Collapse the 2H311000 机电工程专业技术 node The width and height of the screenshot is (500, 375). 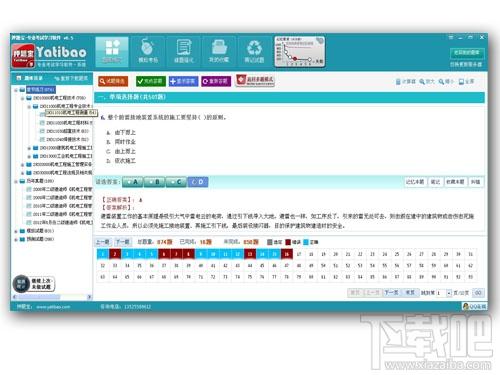[29, 106]
